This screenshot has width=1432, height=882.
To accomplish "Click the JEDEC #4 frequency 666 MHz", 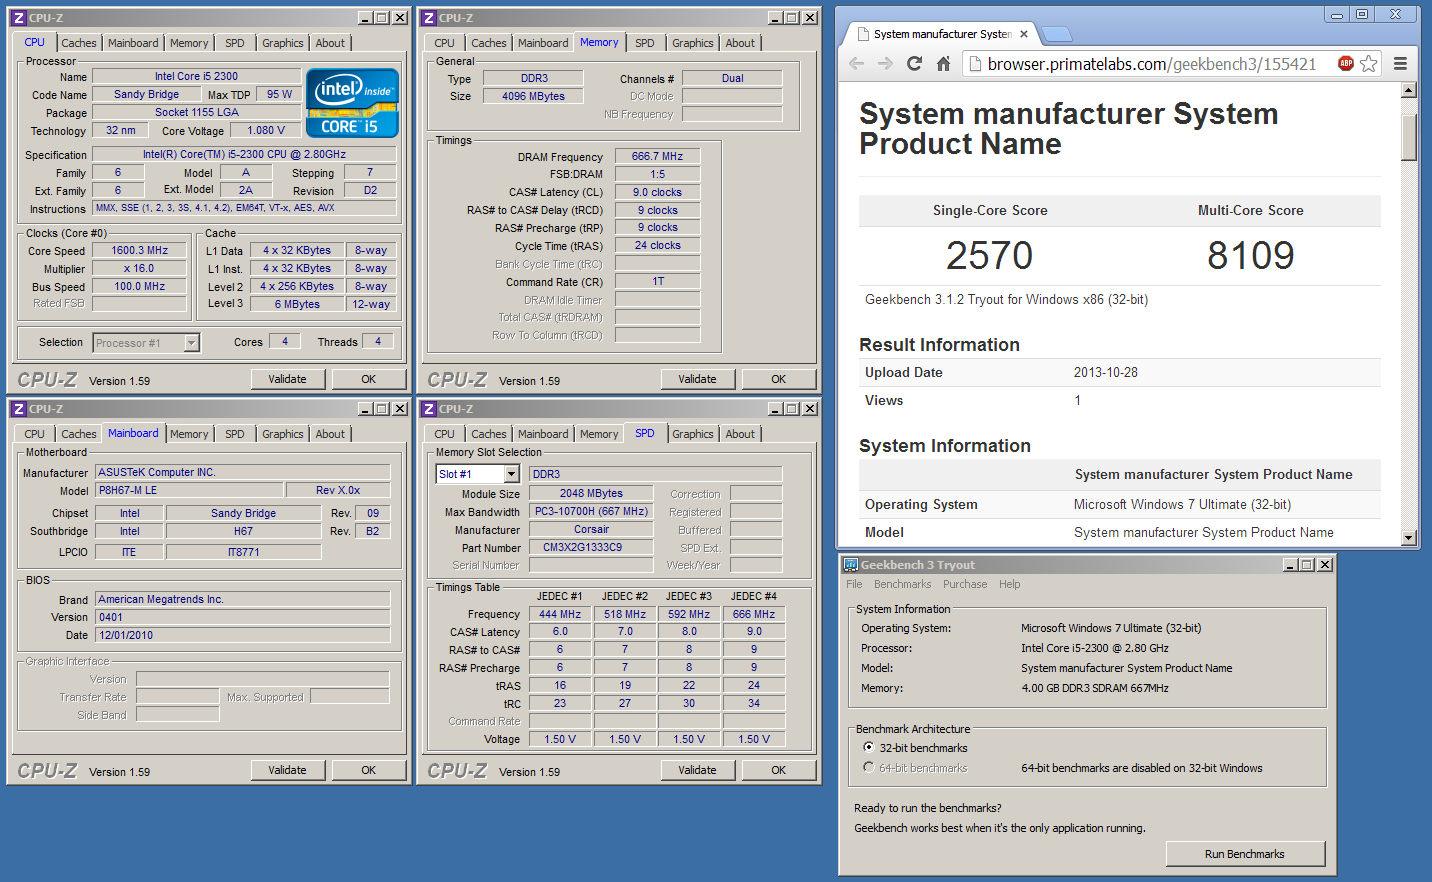I will [x=754, y=614].
